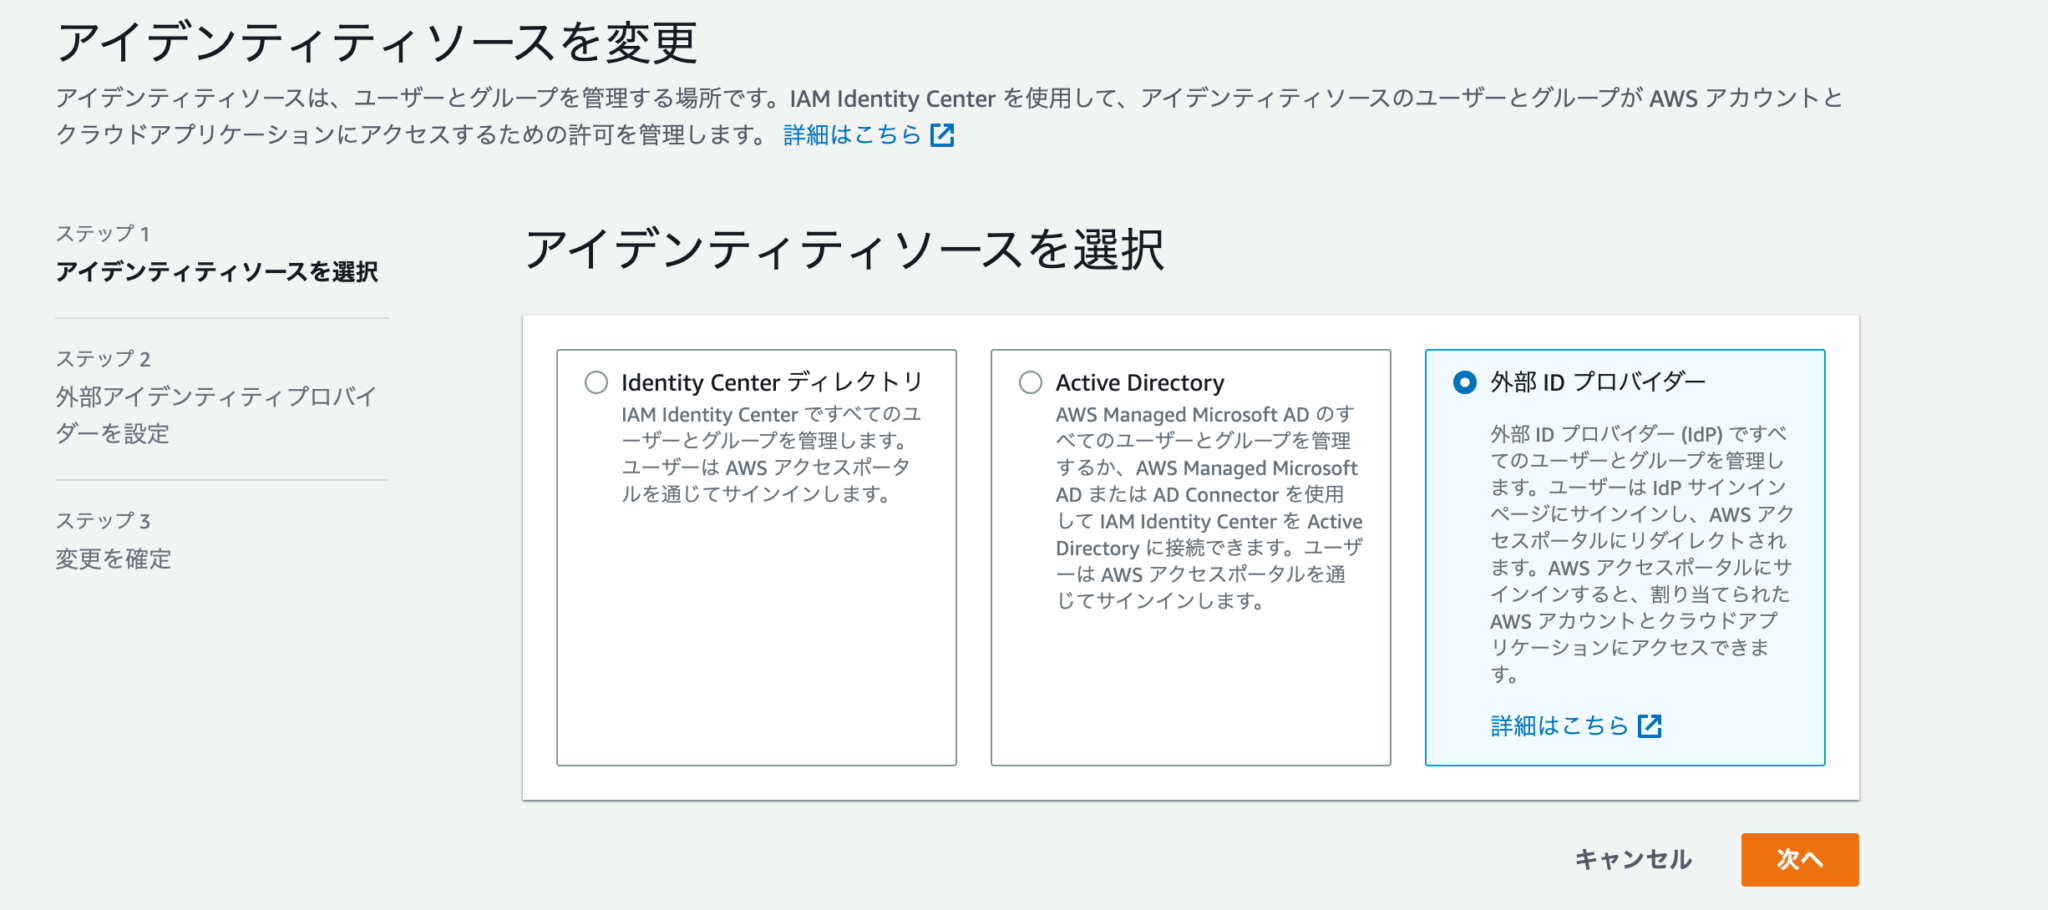Image resolution: width=2048 pixels, height=910 pixels.
Task: Click external-link icon in 外部 ID プロバイダー card
Action: 1650,726
